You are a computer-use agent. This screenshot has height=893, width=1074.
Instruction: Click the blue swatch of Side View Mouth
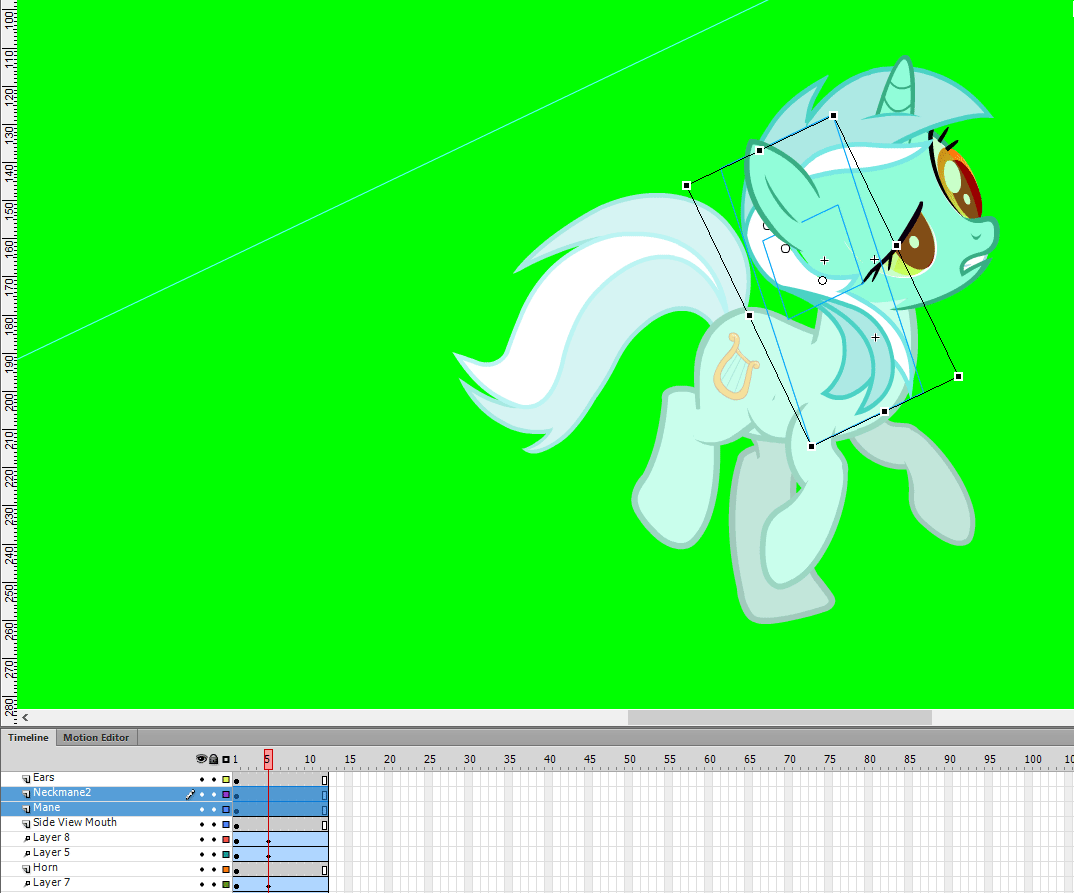pos(226,825)
